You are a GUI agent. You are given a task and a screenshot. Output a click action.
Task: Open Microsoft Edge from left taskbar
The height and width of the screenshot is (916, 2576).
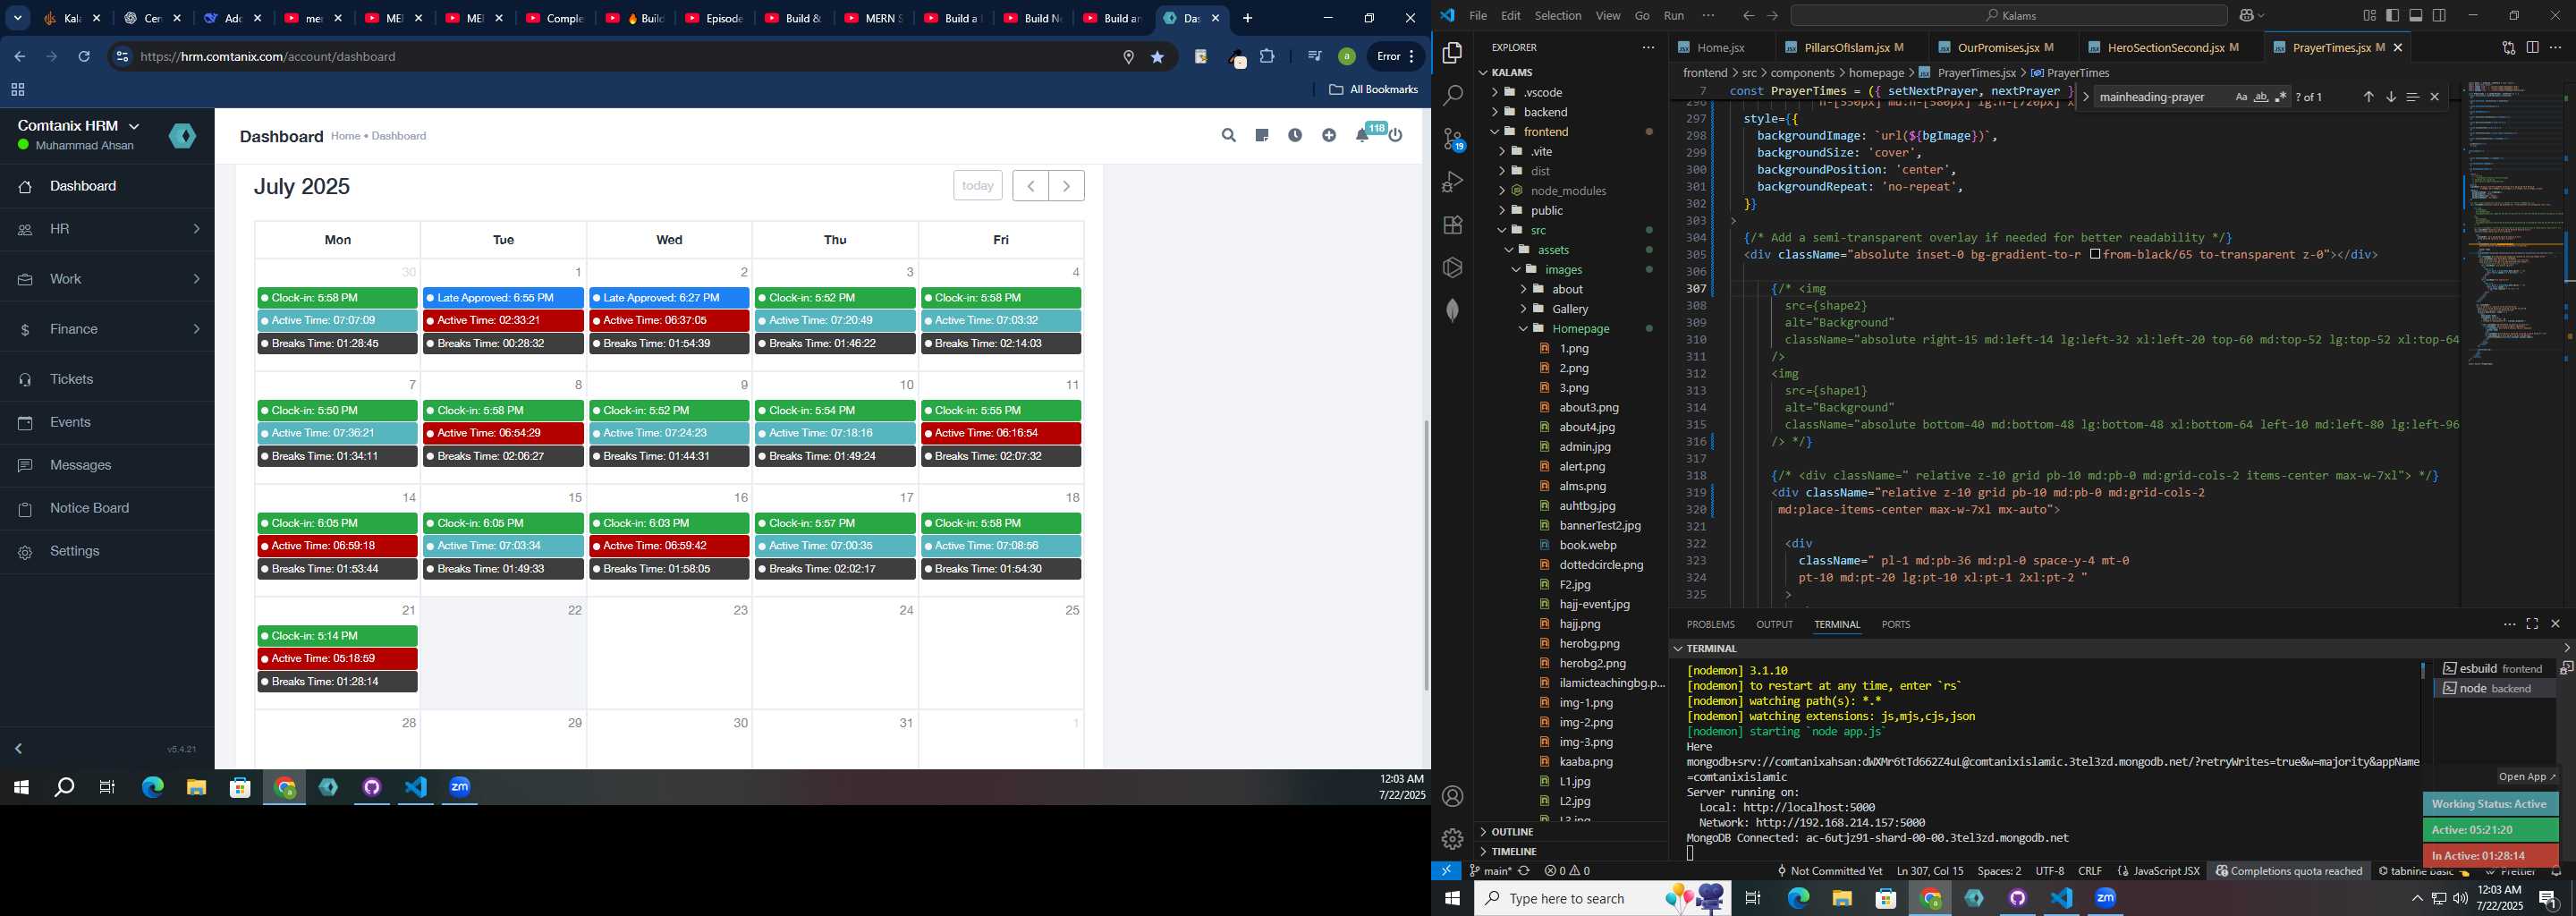pos(153,788)
